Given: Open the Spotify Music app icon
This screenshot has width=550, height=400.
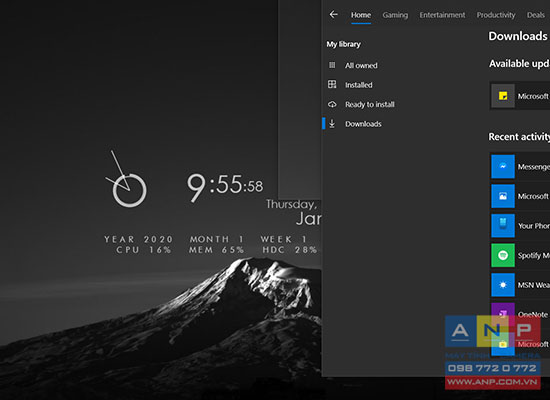Looking at the screenshot, I should point(503,255).
